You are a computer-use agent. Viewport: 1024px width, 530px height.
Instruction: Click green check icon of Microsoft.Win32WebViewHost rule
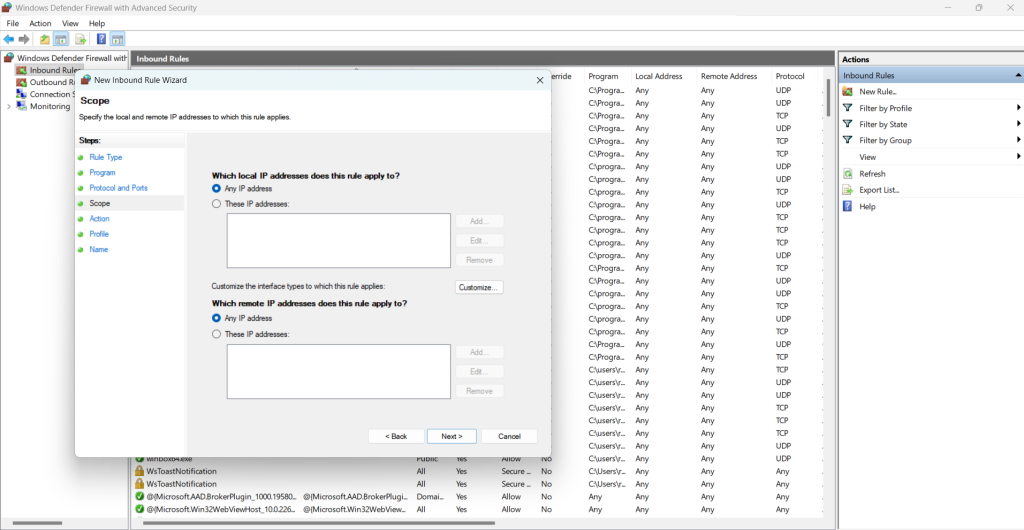(140, 509)
